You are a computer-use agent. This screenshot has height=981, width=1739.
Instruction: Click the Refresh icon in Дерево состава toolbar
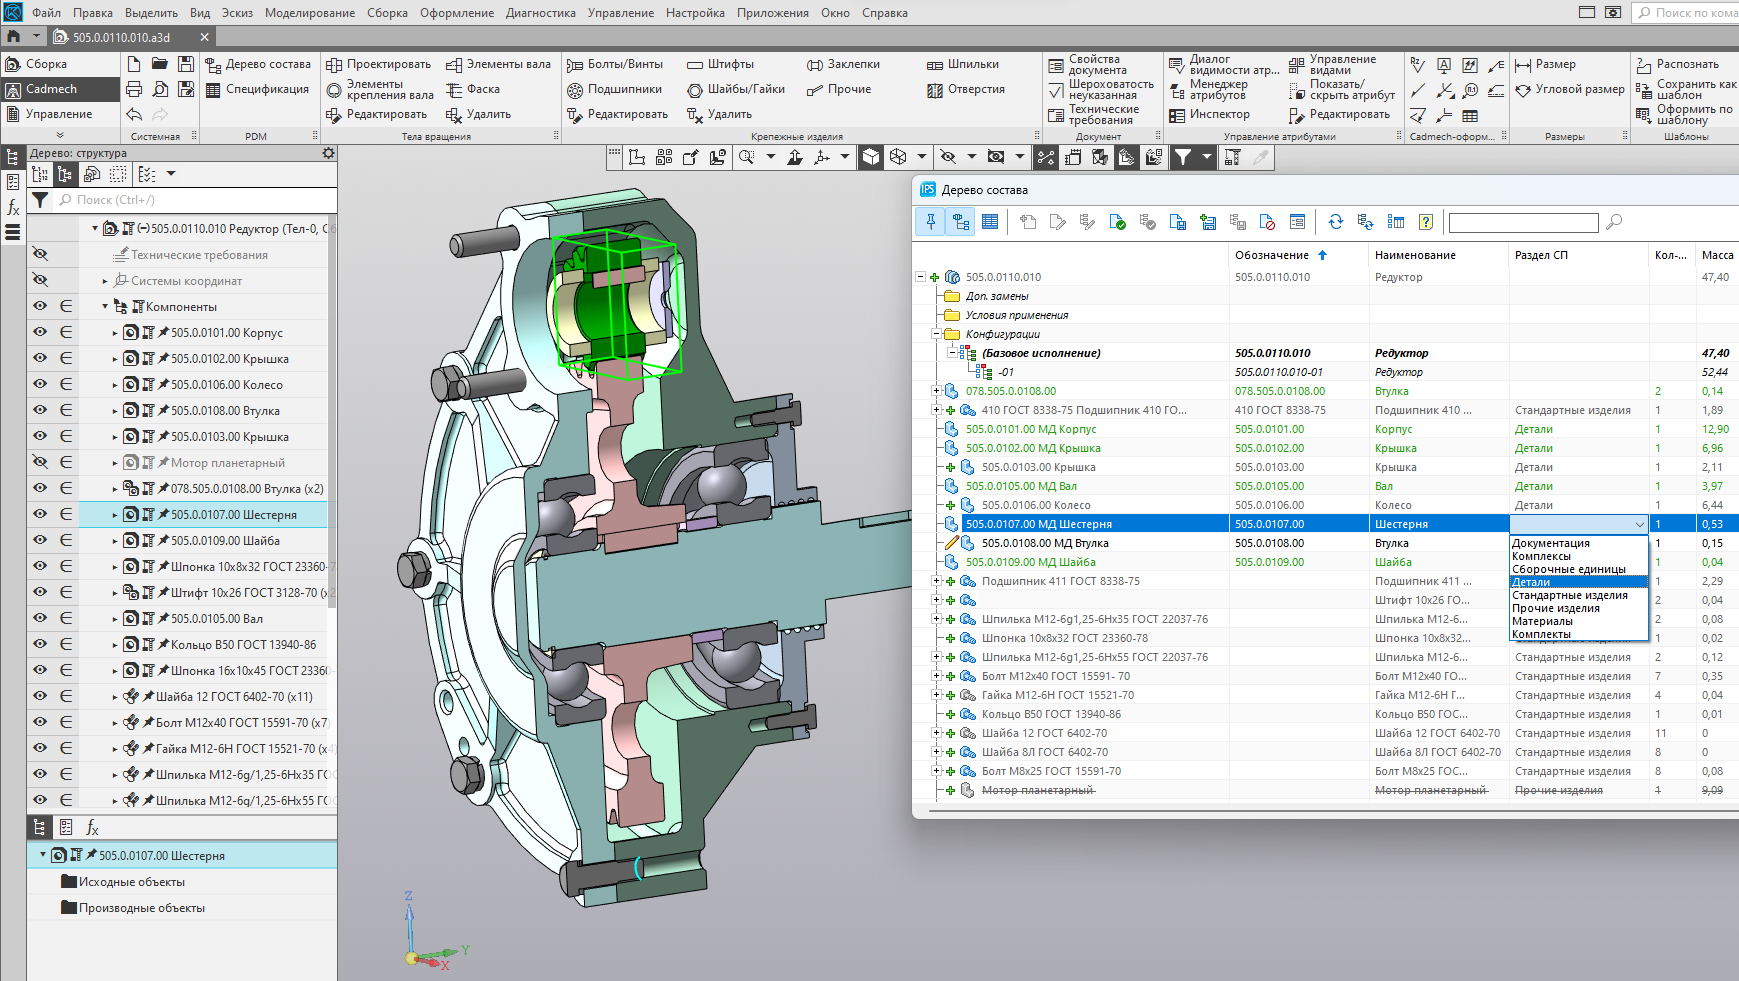coord(1335,222)
